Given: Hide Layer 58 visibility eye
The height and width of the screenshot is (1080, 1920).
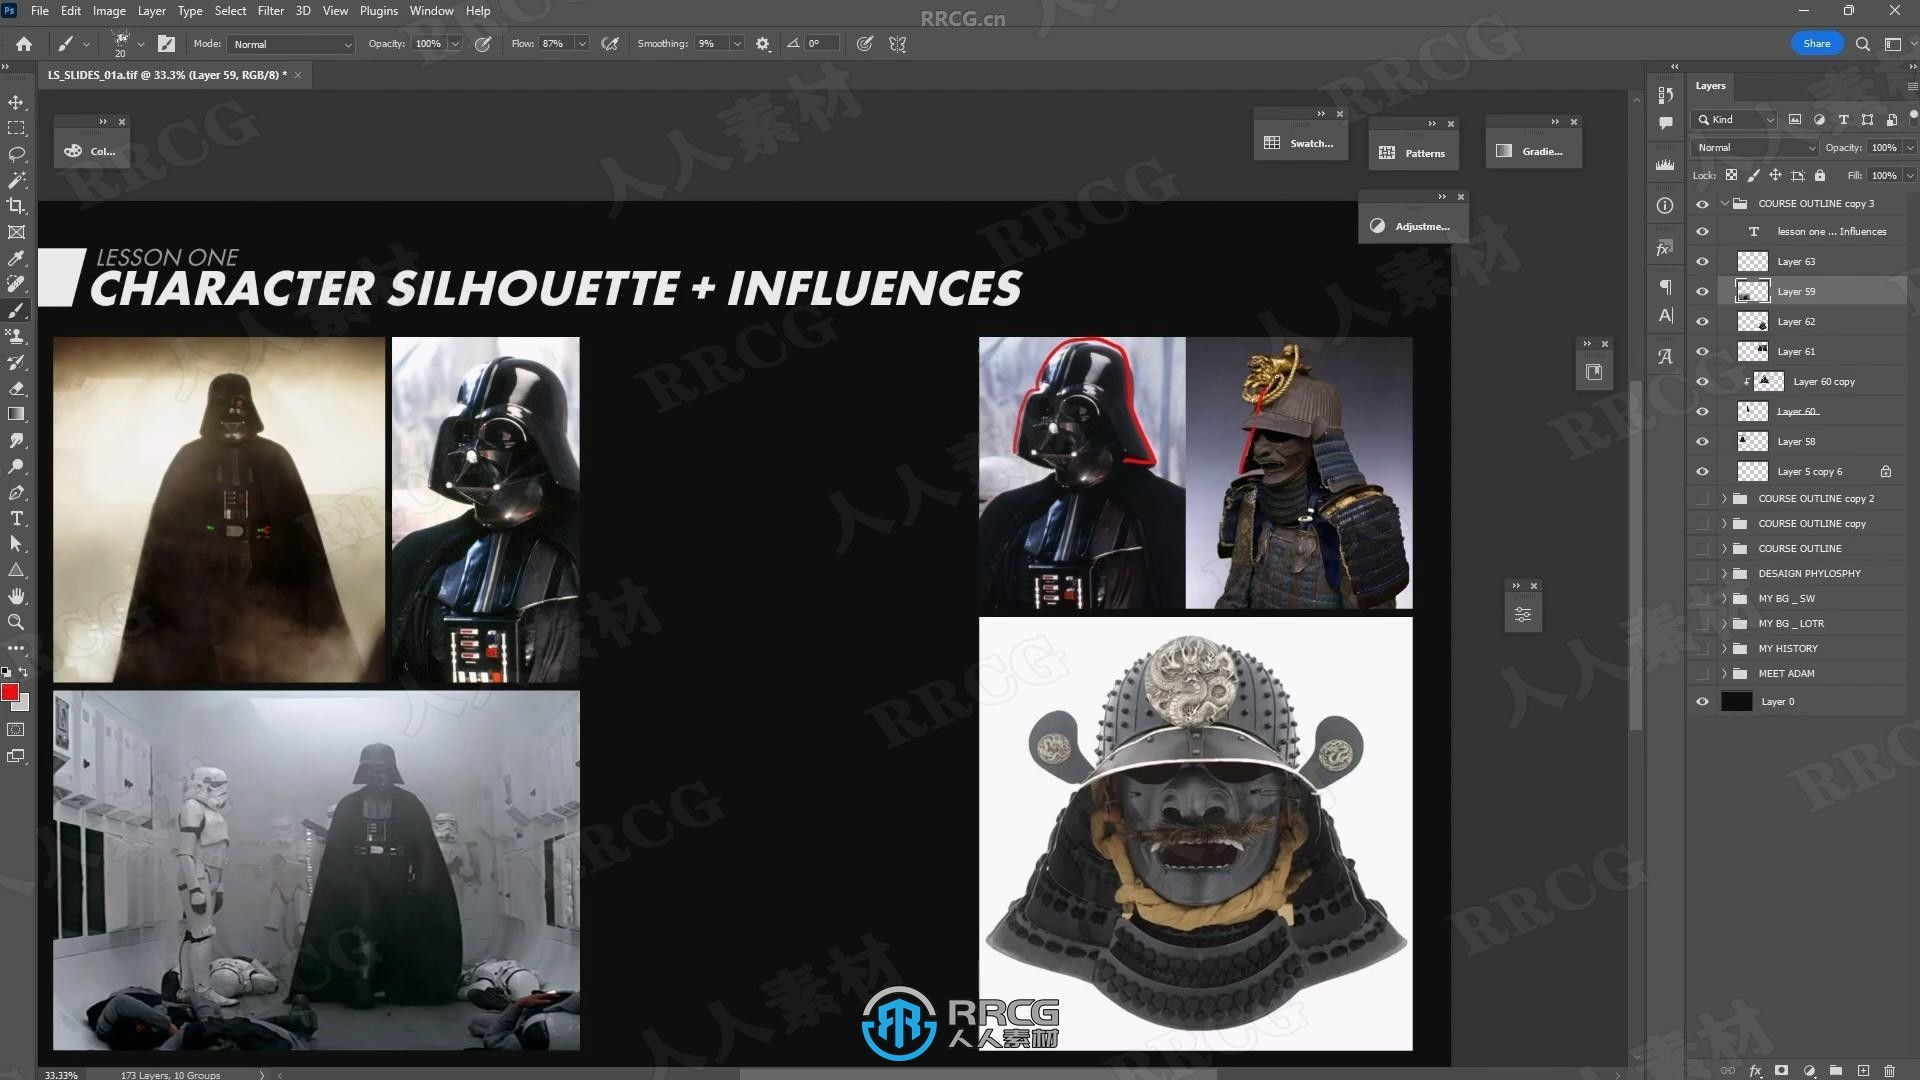Looking at the screenshot, I should pos(1702,441).
